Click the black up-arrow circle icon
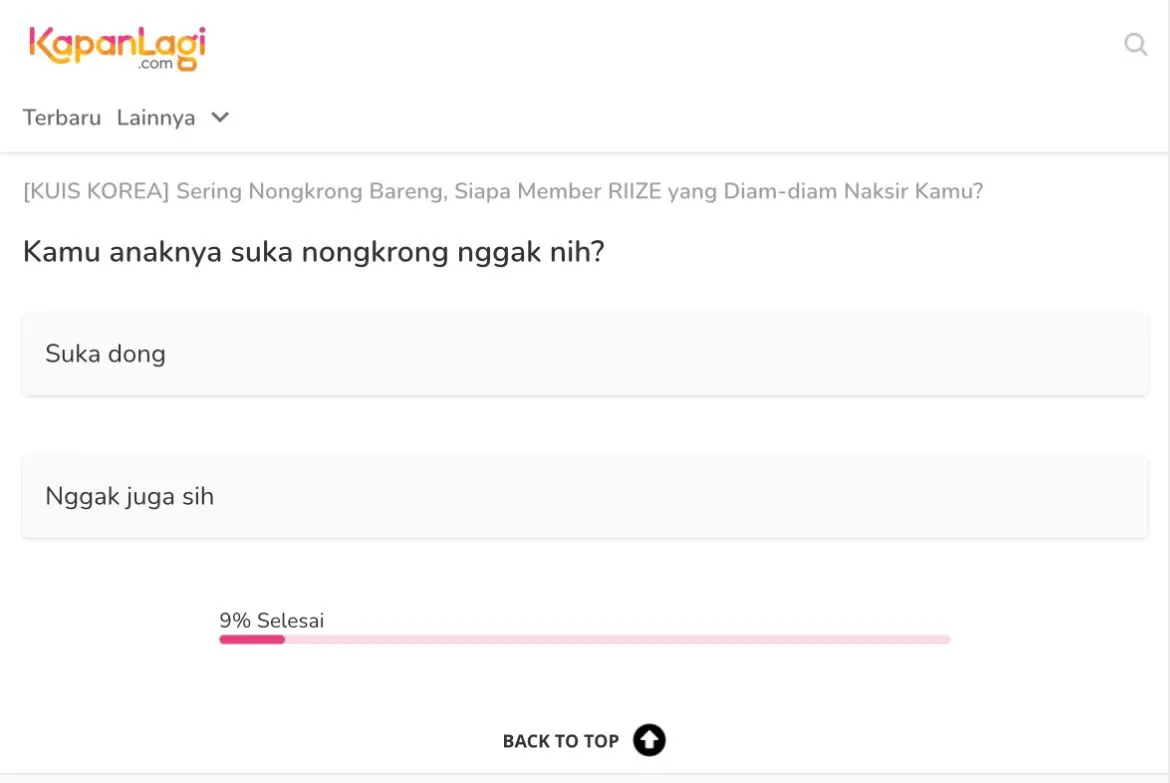The width and height of the screenshot is (1170, 783). (x=649, y=740)
